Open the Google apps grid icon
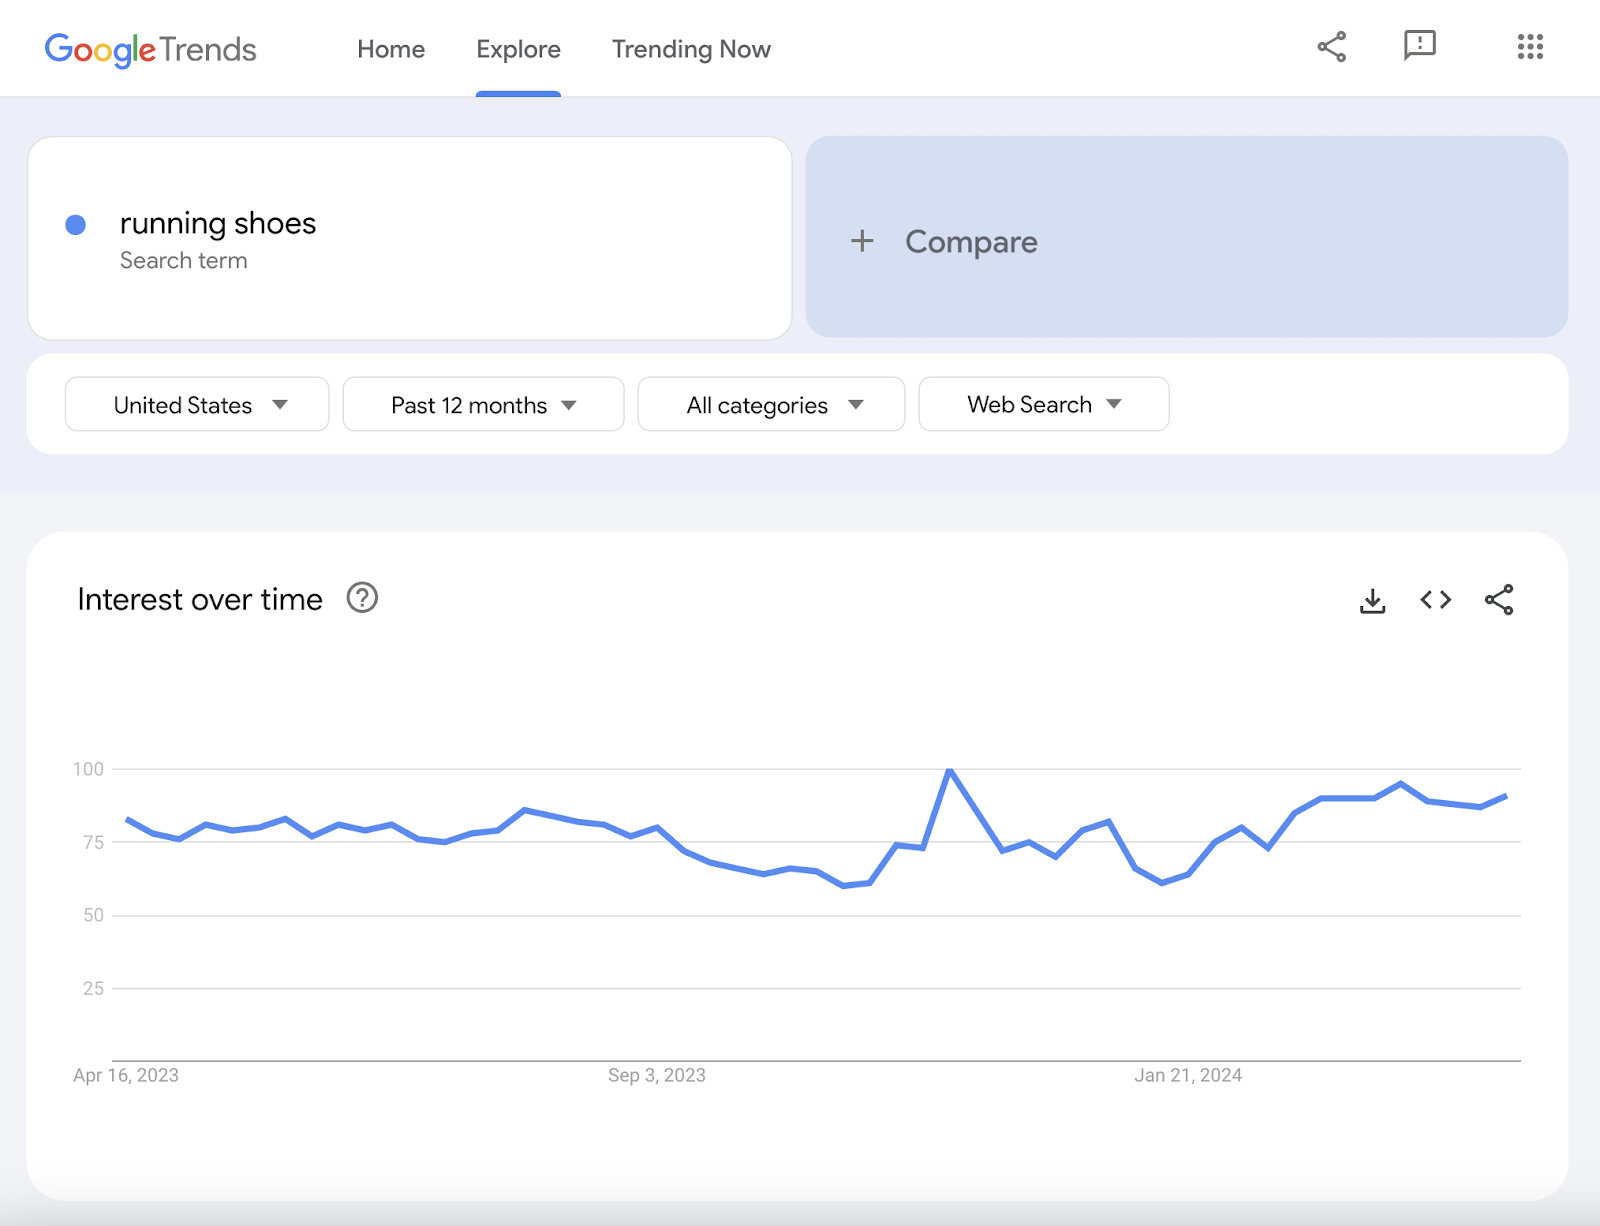1600x1226 pixels. (1529, 47)
